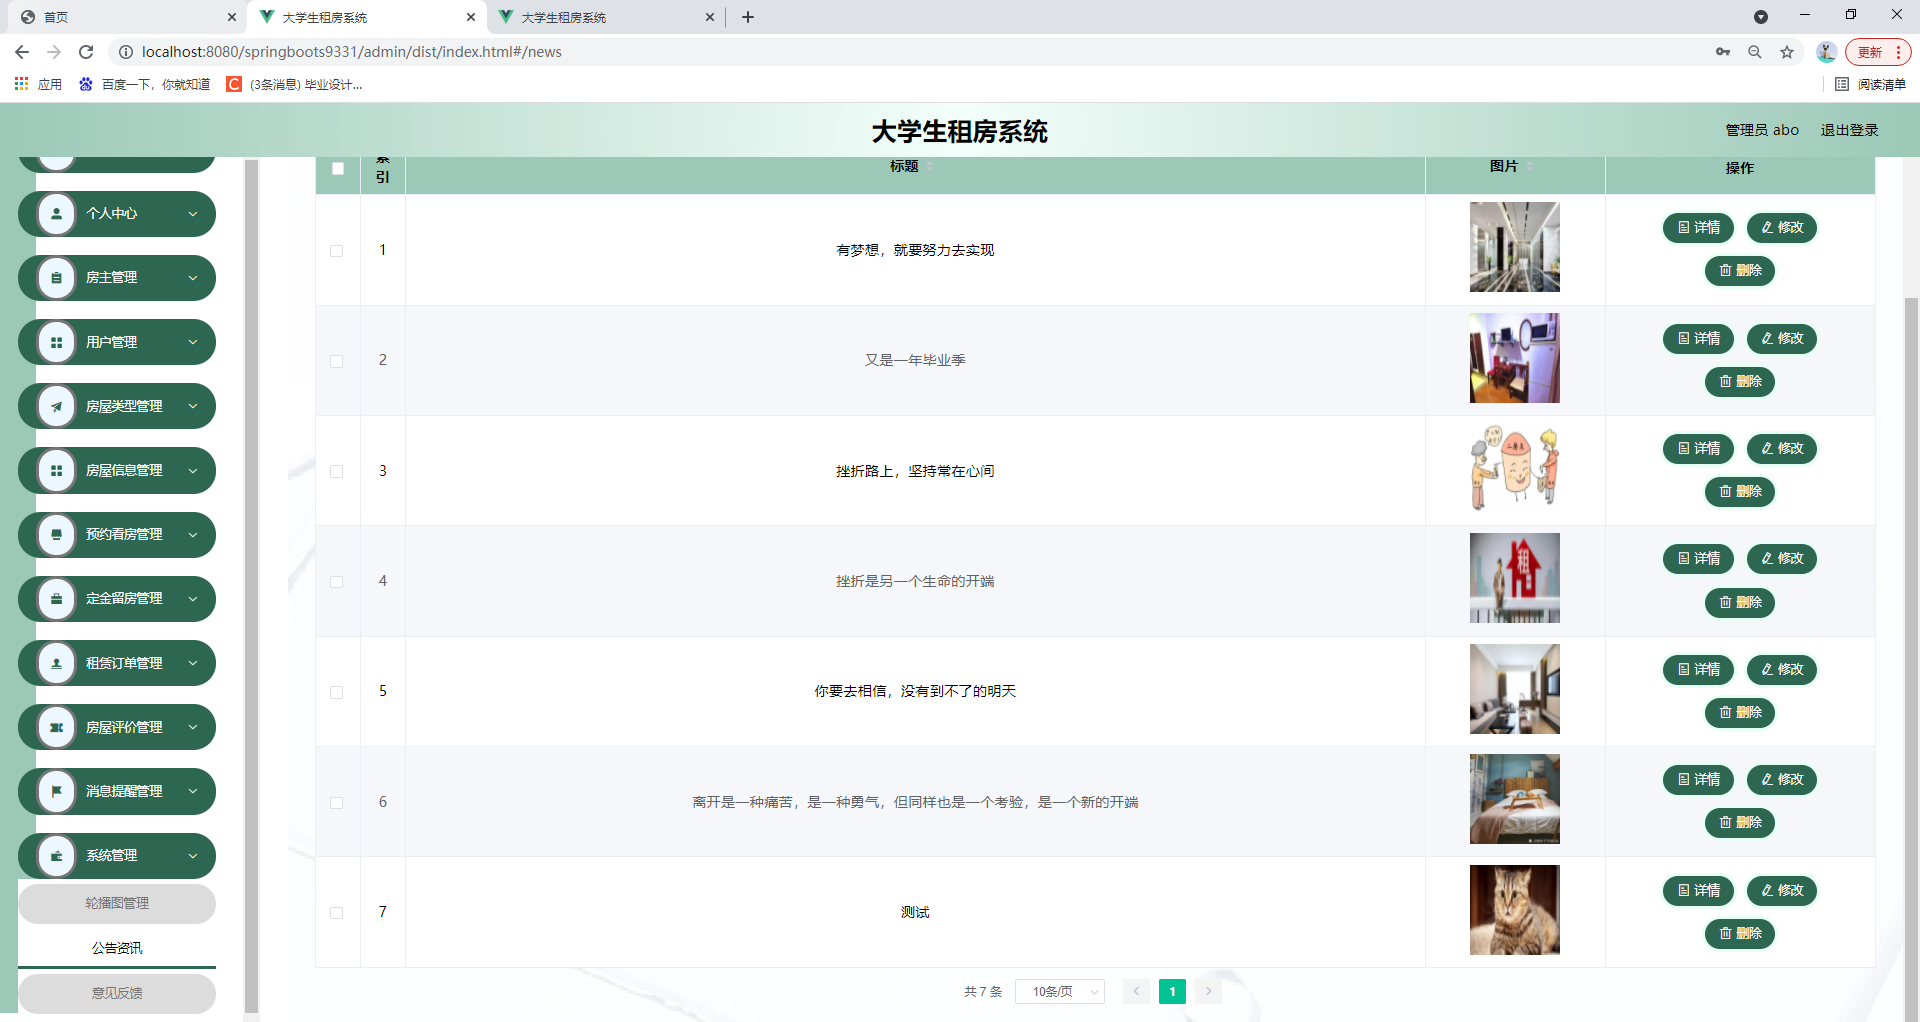1920x1022 pixels.
Task: Open the 10条/页 page-size dropdown
Action: (x=1060, y=991)
